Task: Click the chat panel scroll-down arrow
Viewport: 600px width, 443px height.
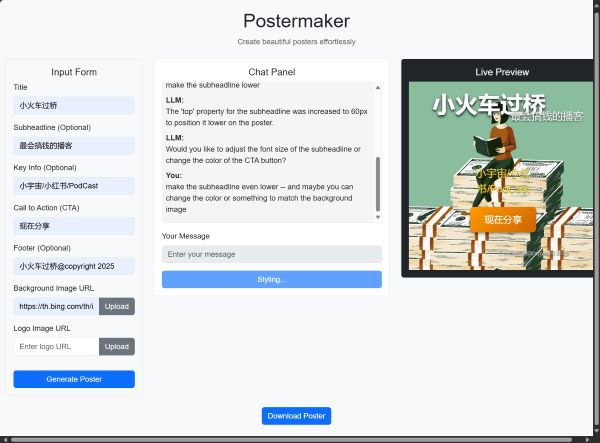Action: [377, 216]
